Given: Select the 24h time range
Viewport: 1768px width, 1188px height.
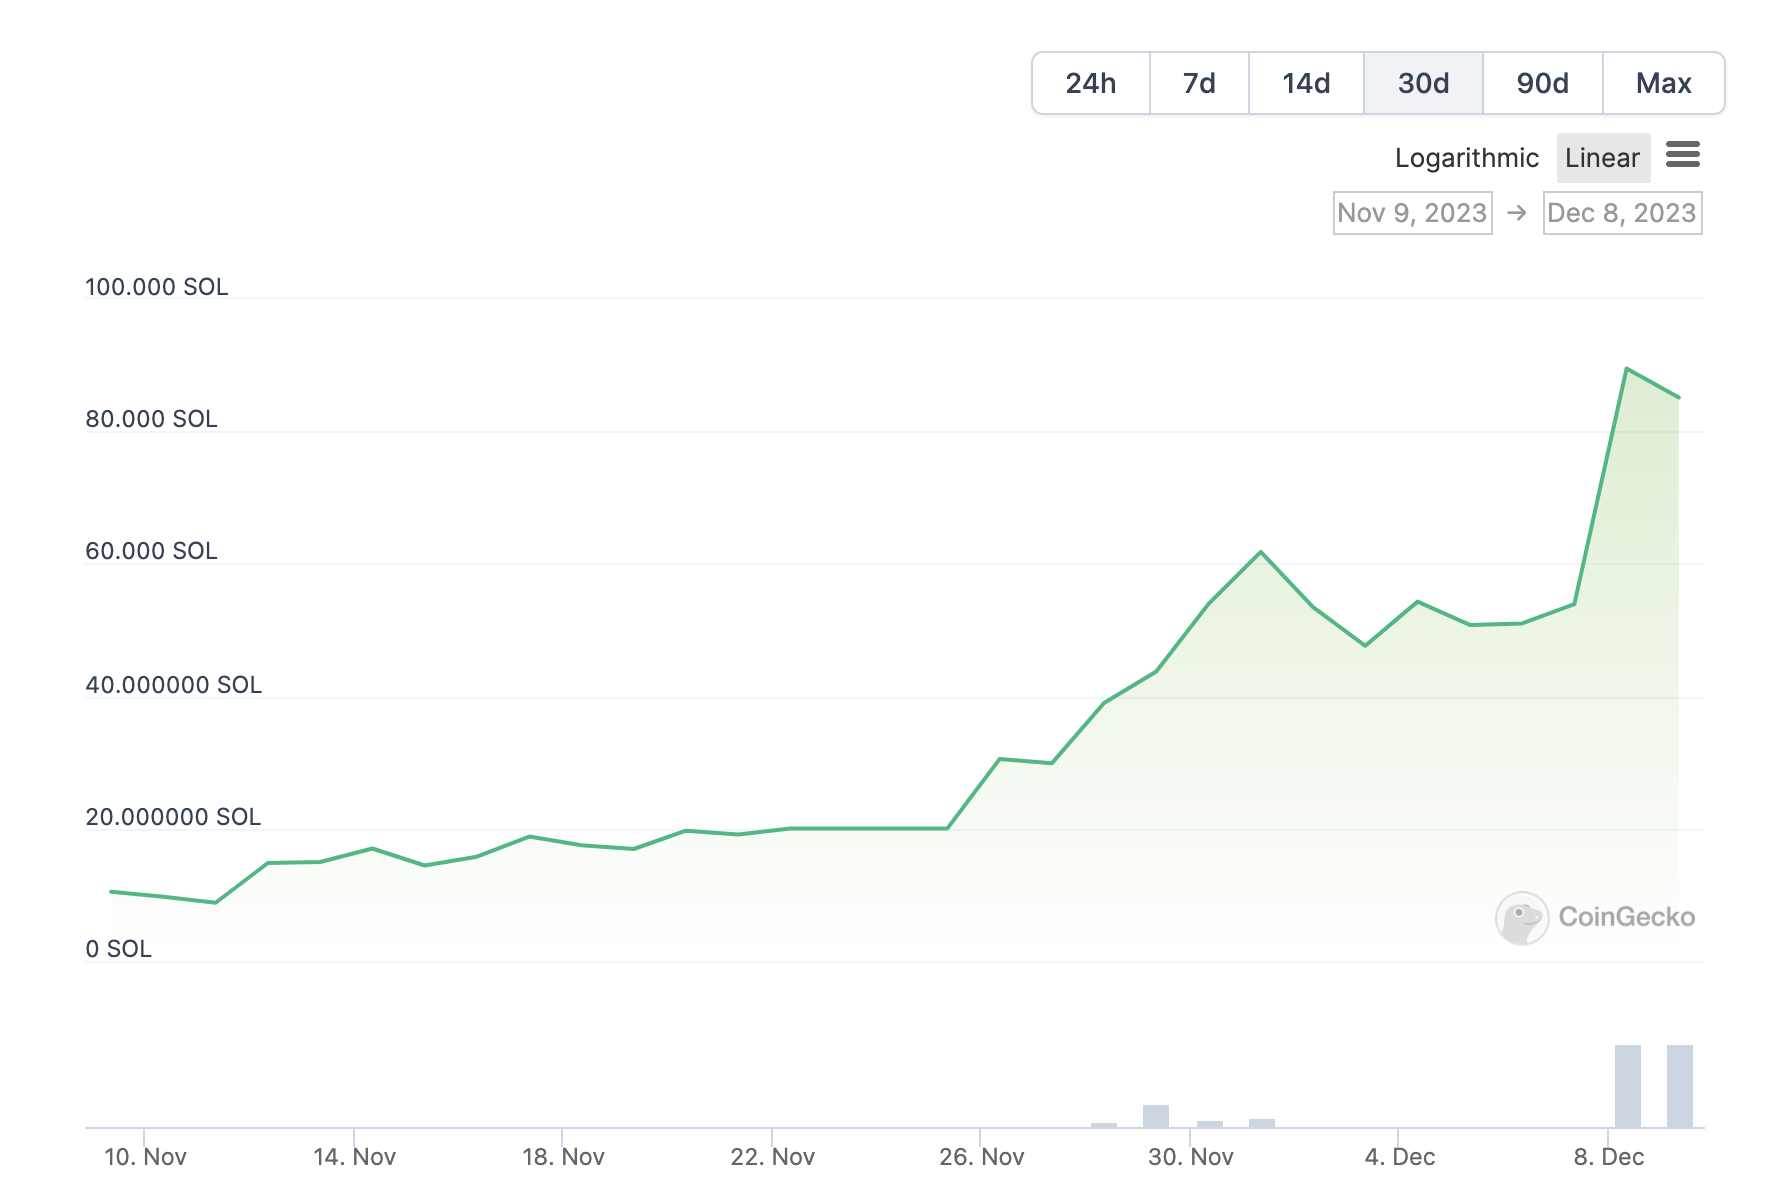Looking at the screenshot, I should point(1090,83).
